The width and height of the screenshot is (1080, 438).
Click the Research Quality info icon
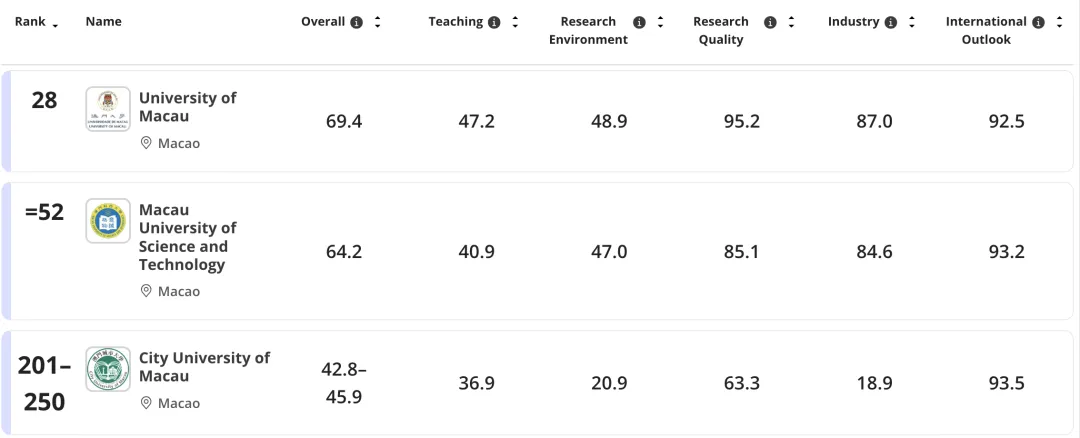(x=770, y=22)
